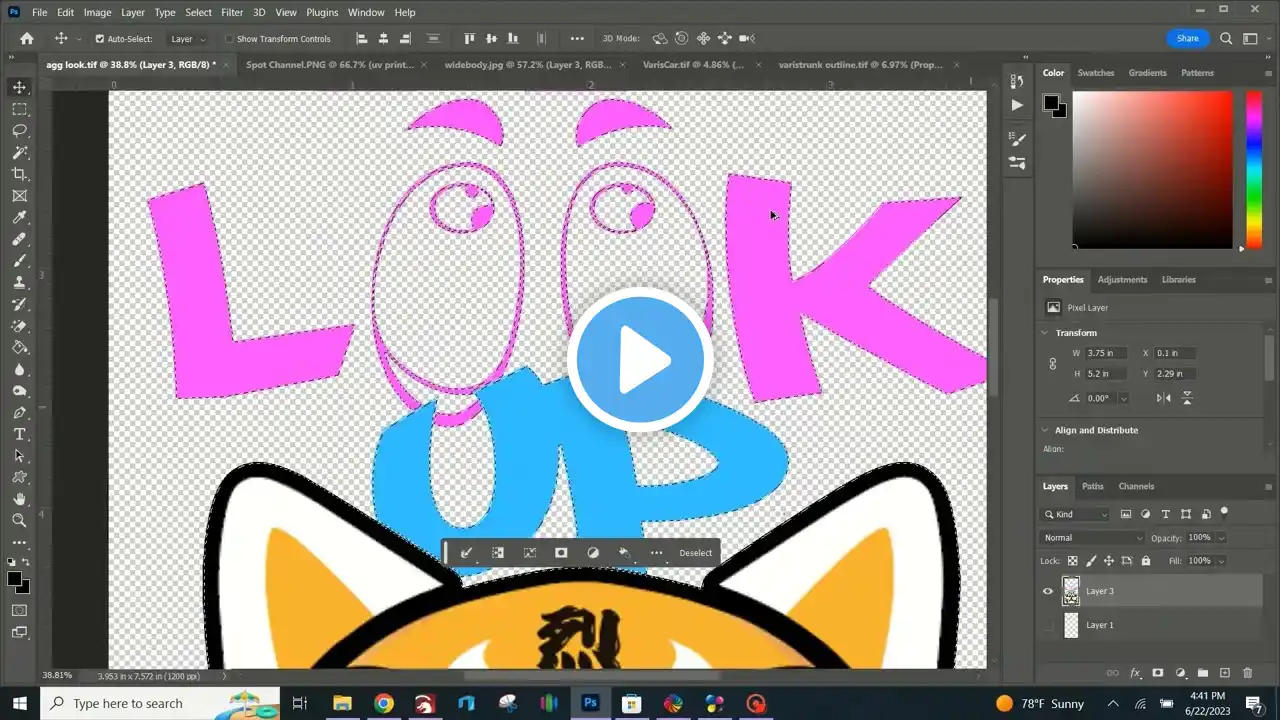Enable Show Transform Controls checkbox

pyautogui.click(x=229, y=39)
